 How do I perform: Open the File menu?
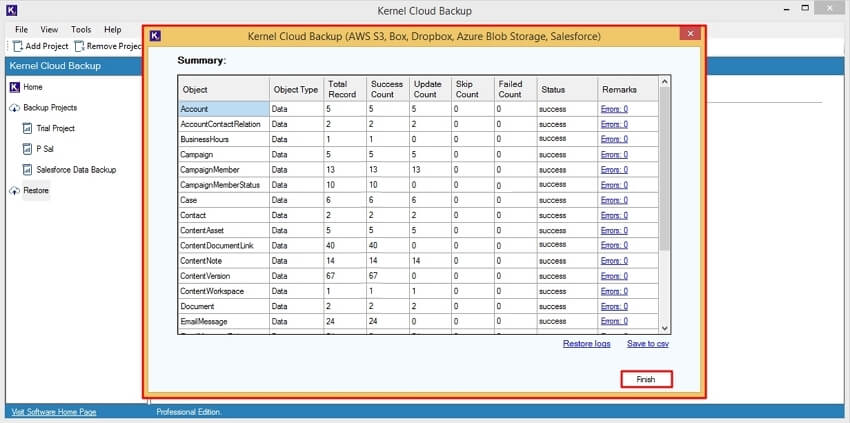(22, 29)
